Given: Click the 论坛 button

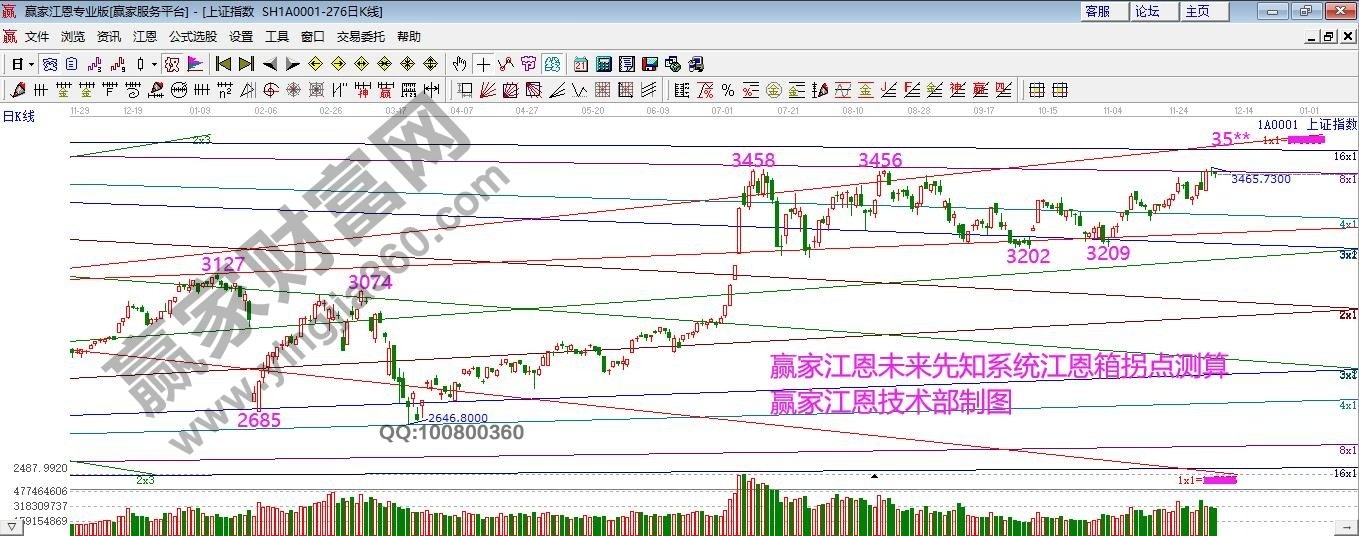Looking at the screenshot, I should 1147,11.
